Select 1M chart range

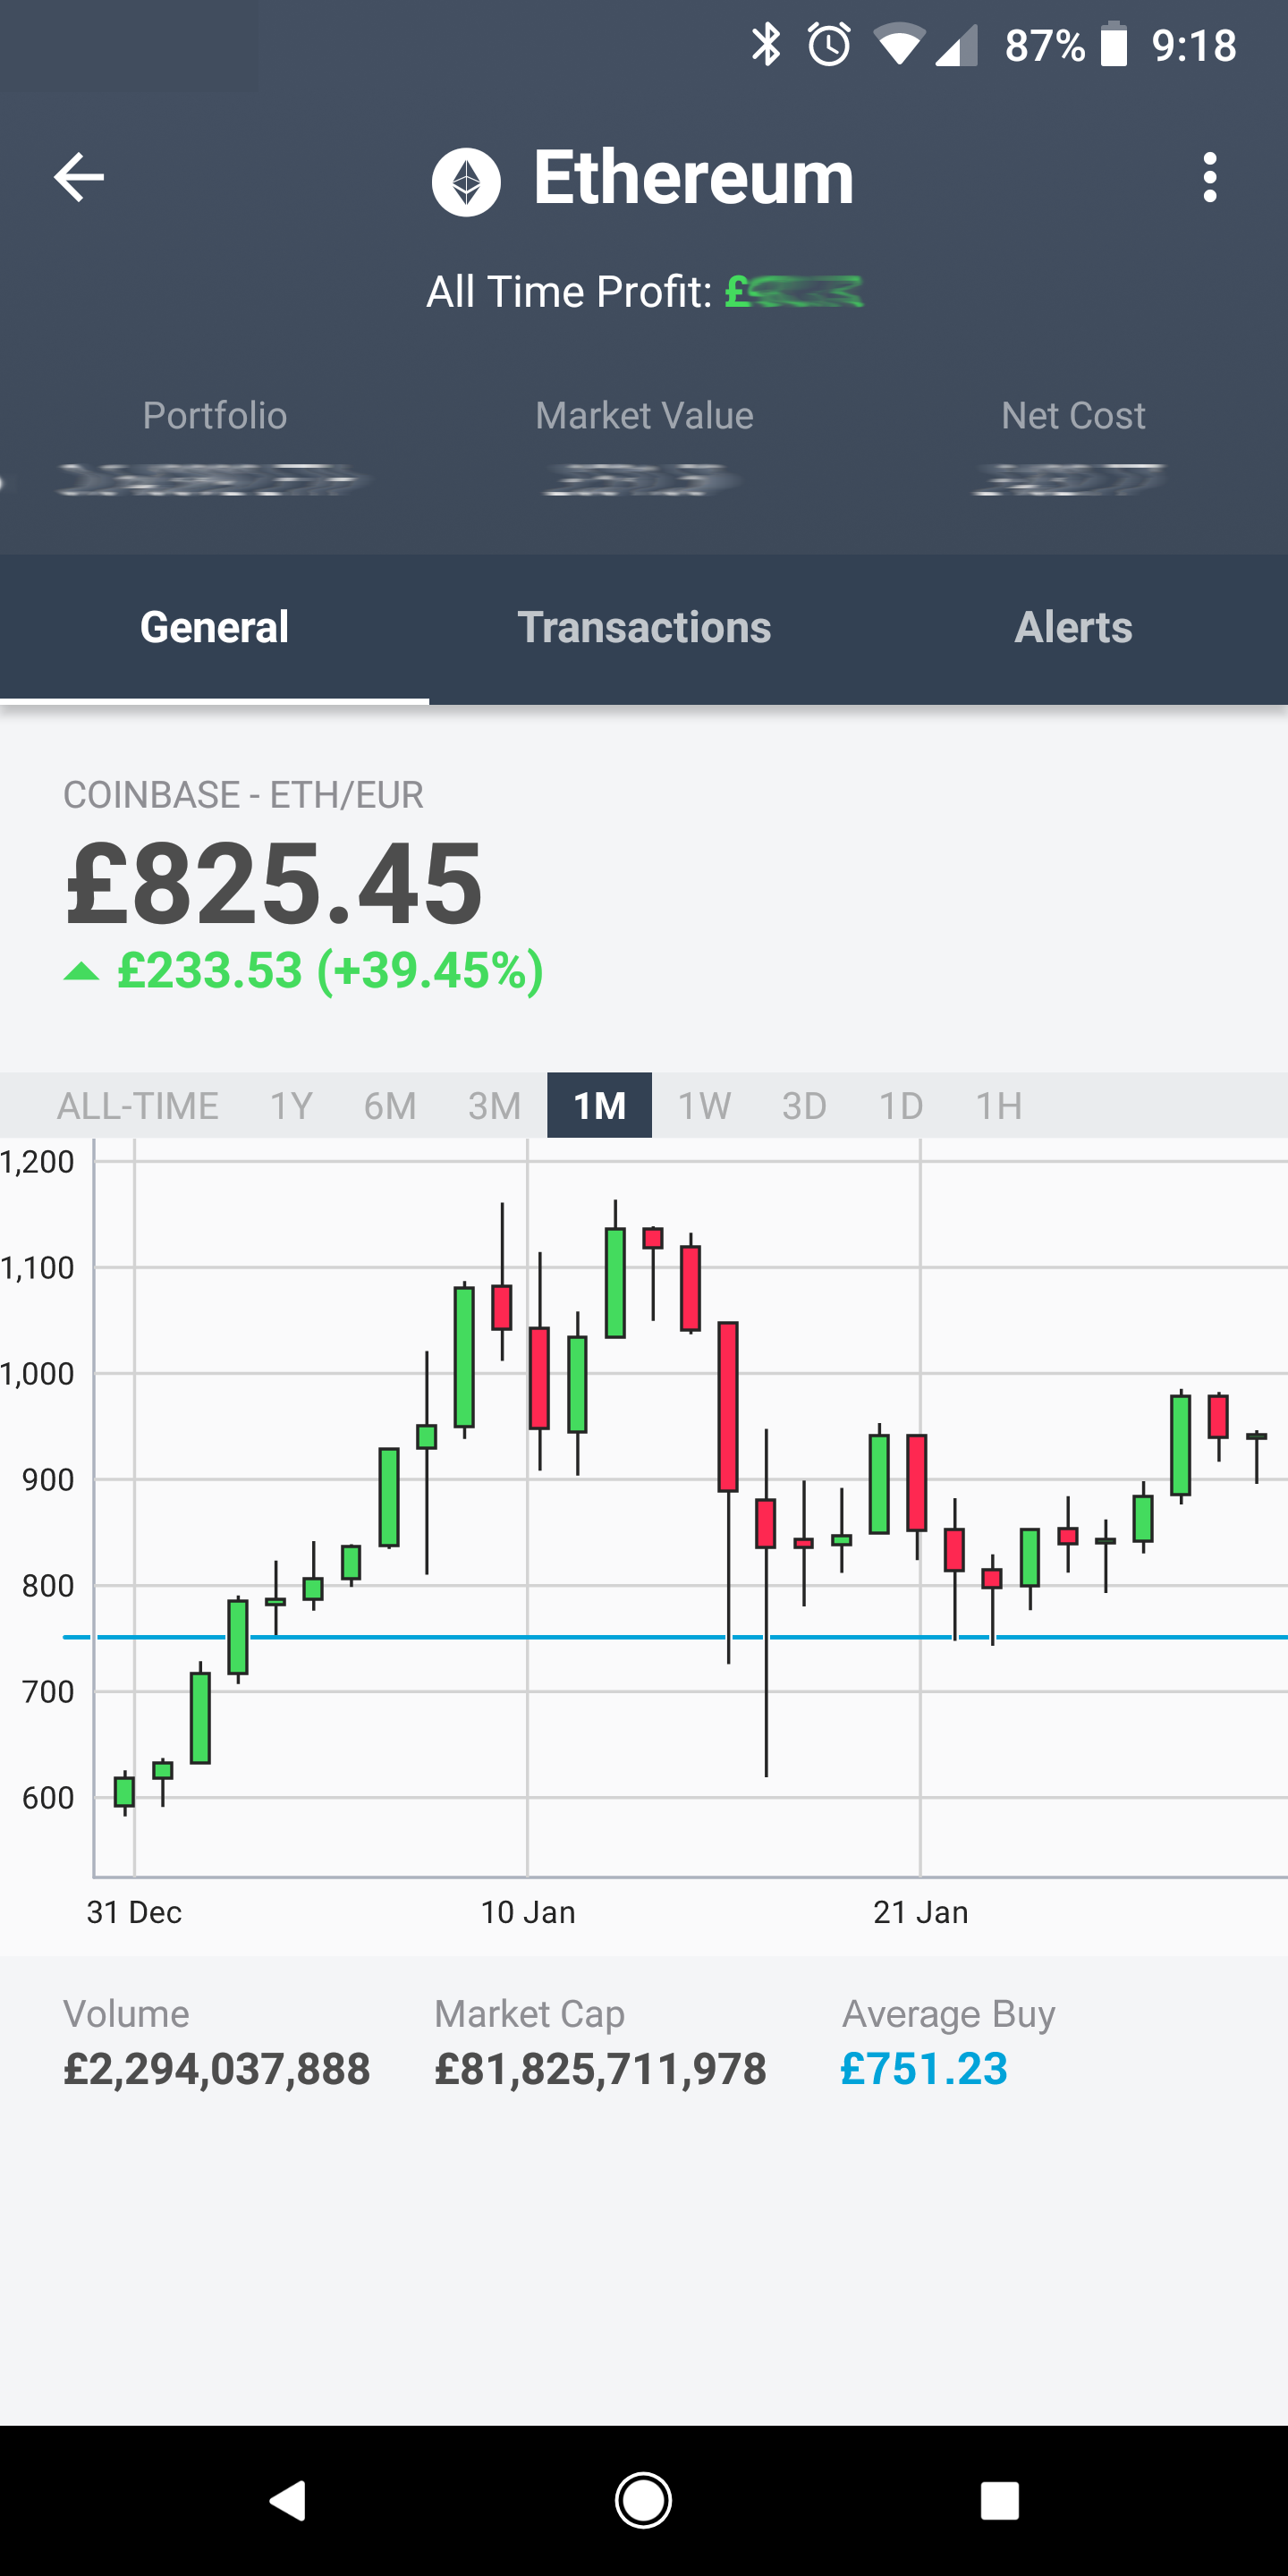tap(599, 1106)
